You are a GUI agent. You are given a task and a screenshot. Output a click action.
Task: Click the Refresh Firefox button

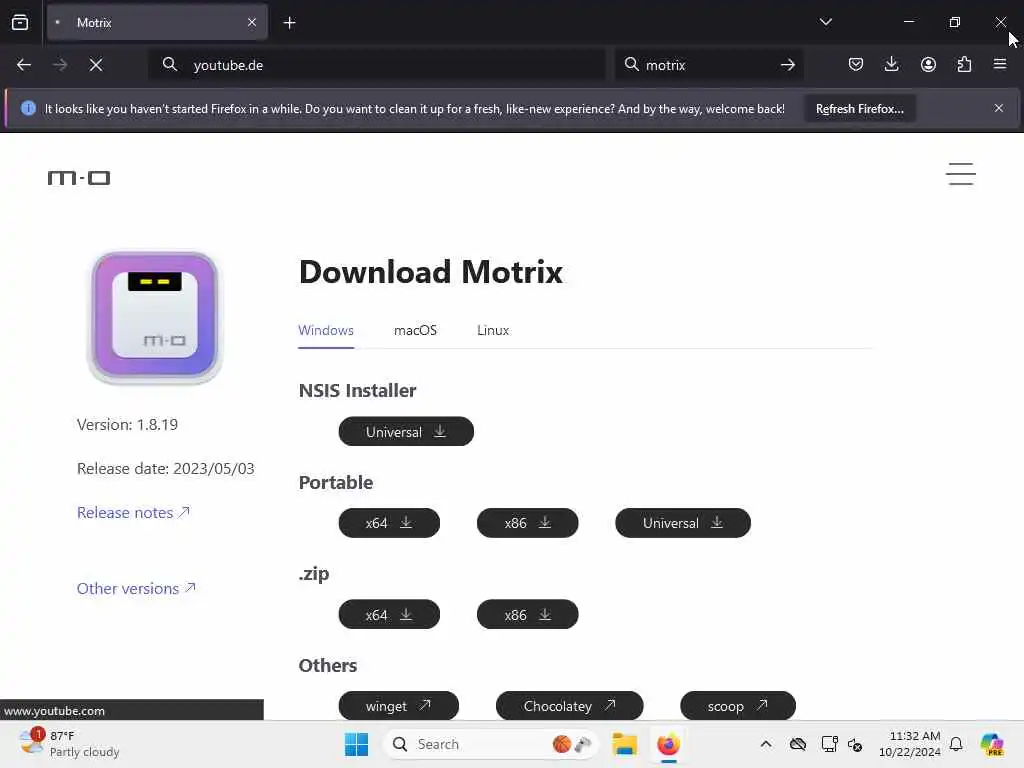[859, 108]
